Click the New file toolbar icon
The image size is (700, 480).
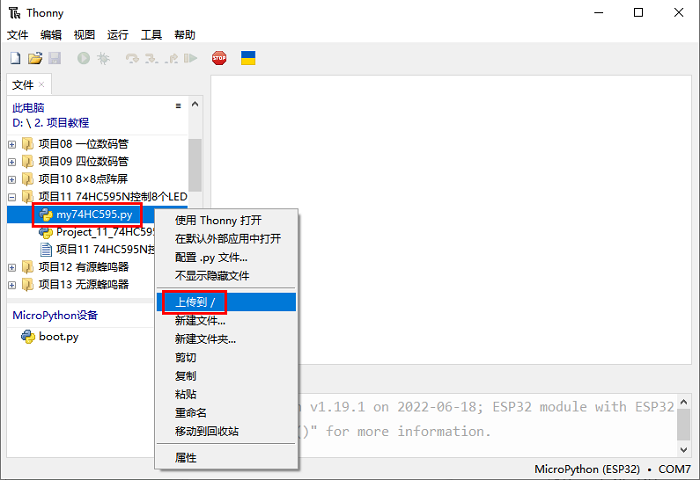coord(15,58)
